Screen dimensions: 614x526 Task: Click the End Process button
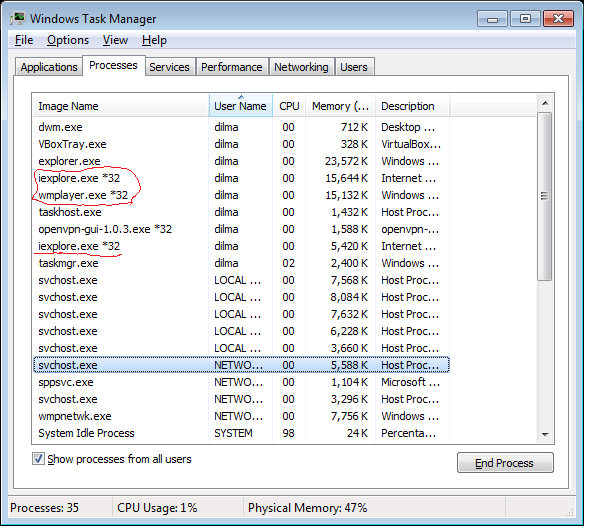(505, 463)
